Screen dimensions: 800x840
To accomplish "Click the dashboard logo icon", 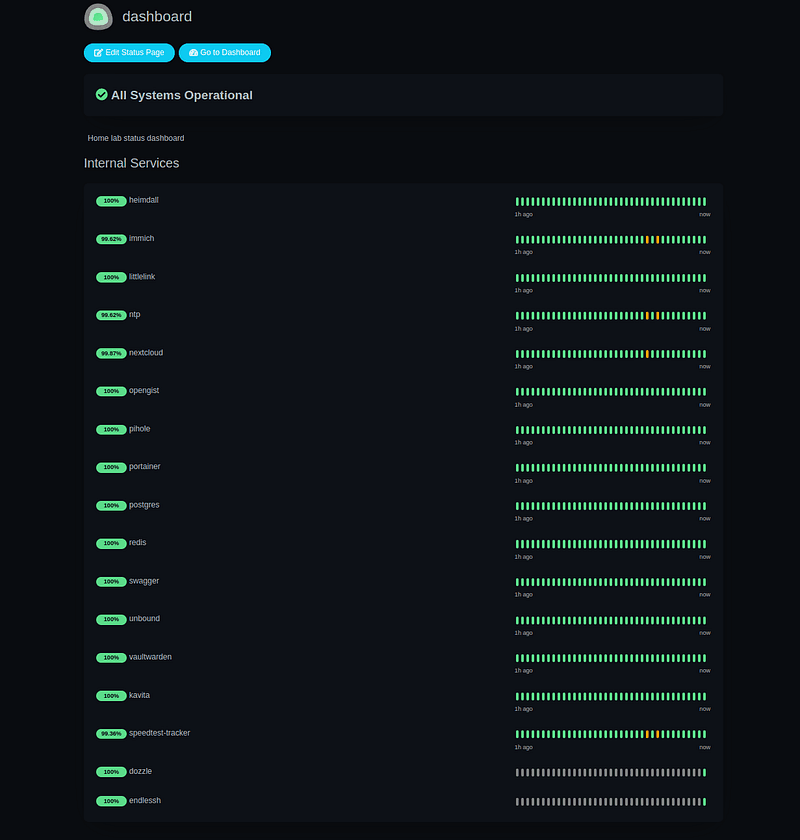I will (x=98, y=17).
